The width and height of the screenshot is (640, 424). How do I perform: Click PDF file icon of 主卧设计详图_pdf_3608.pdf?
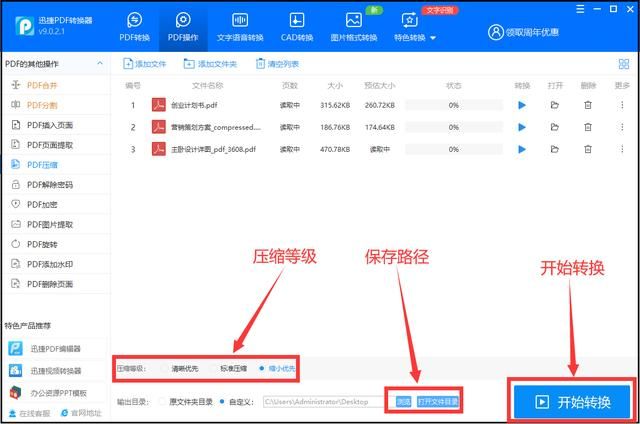158,149
